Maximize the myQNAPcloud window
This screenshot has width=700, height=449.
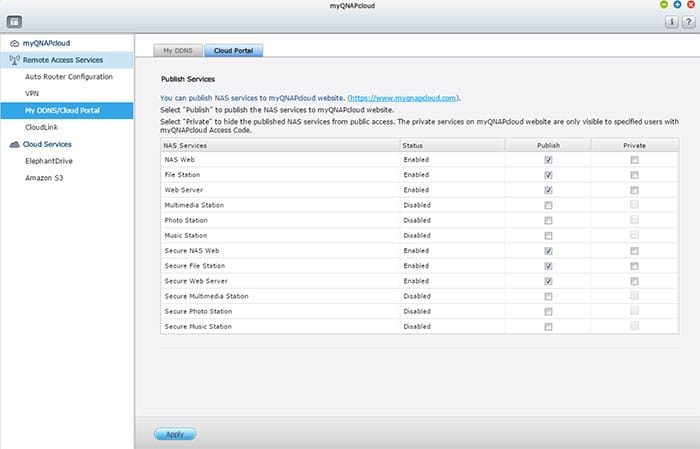tap(677, 5)
